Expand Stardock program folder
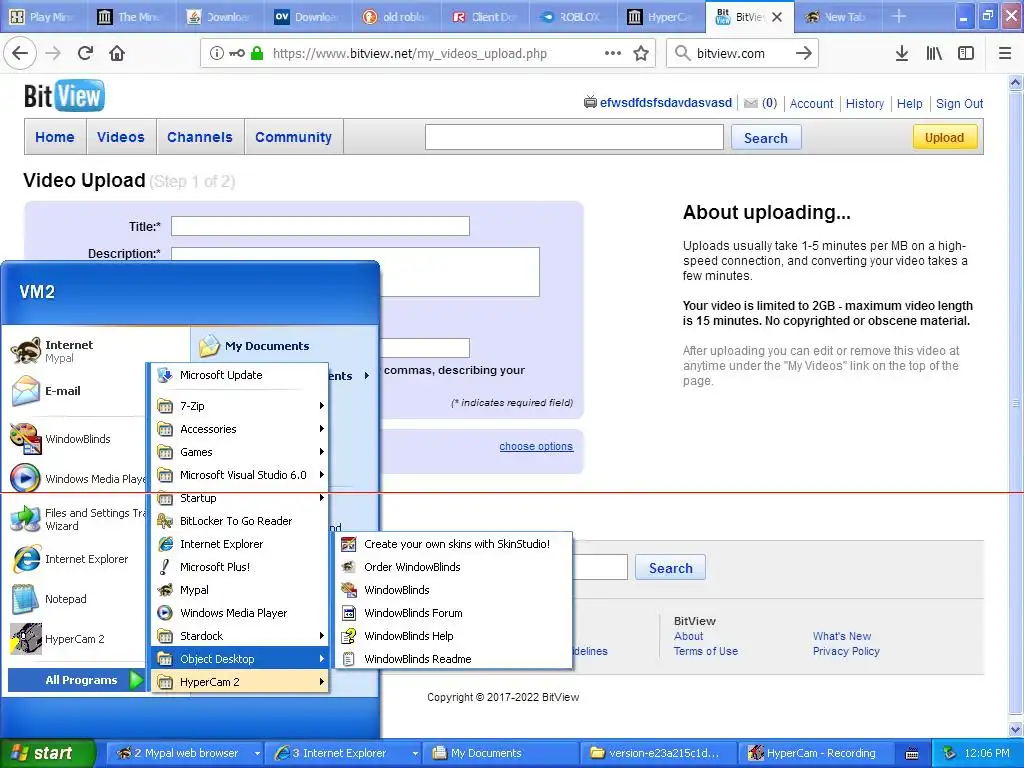Viewport: 1024px width, 768px height. [x=240, y=636]
